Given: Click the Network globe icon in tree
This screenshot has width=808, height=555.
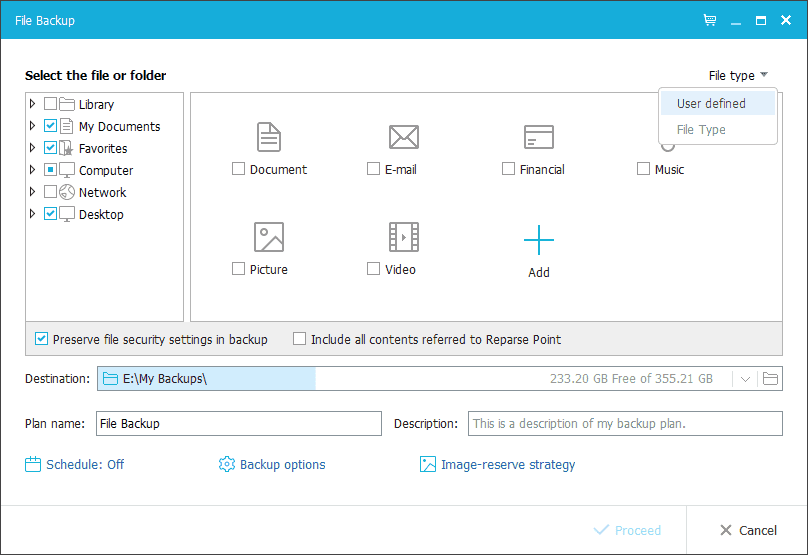Looking at the screenshot, I should click(67, 192).
